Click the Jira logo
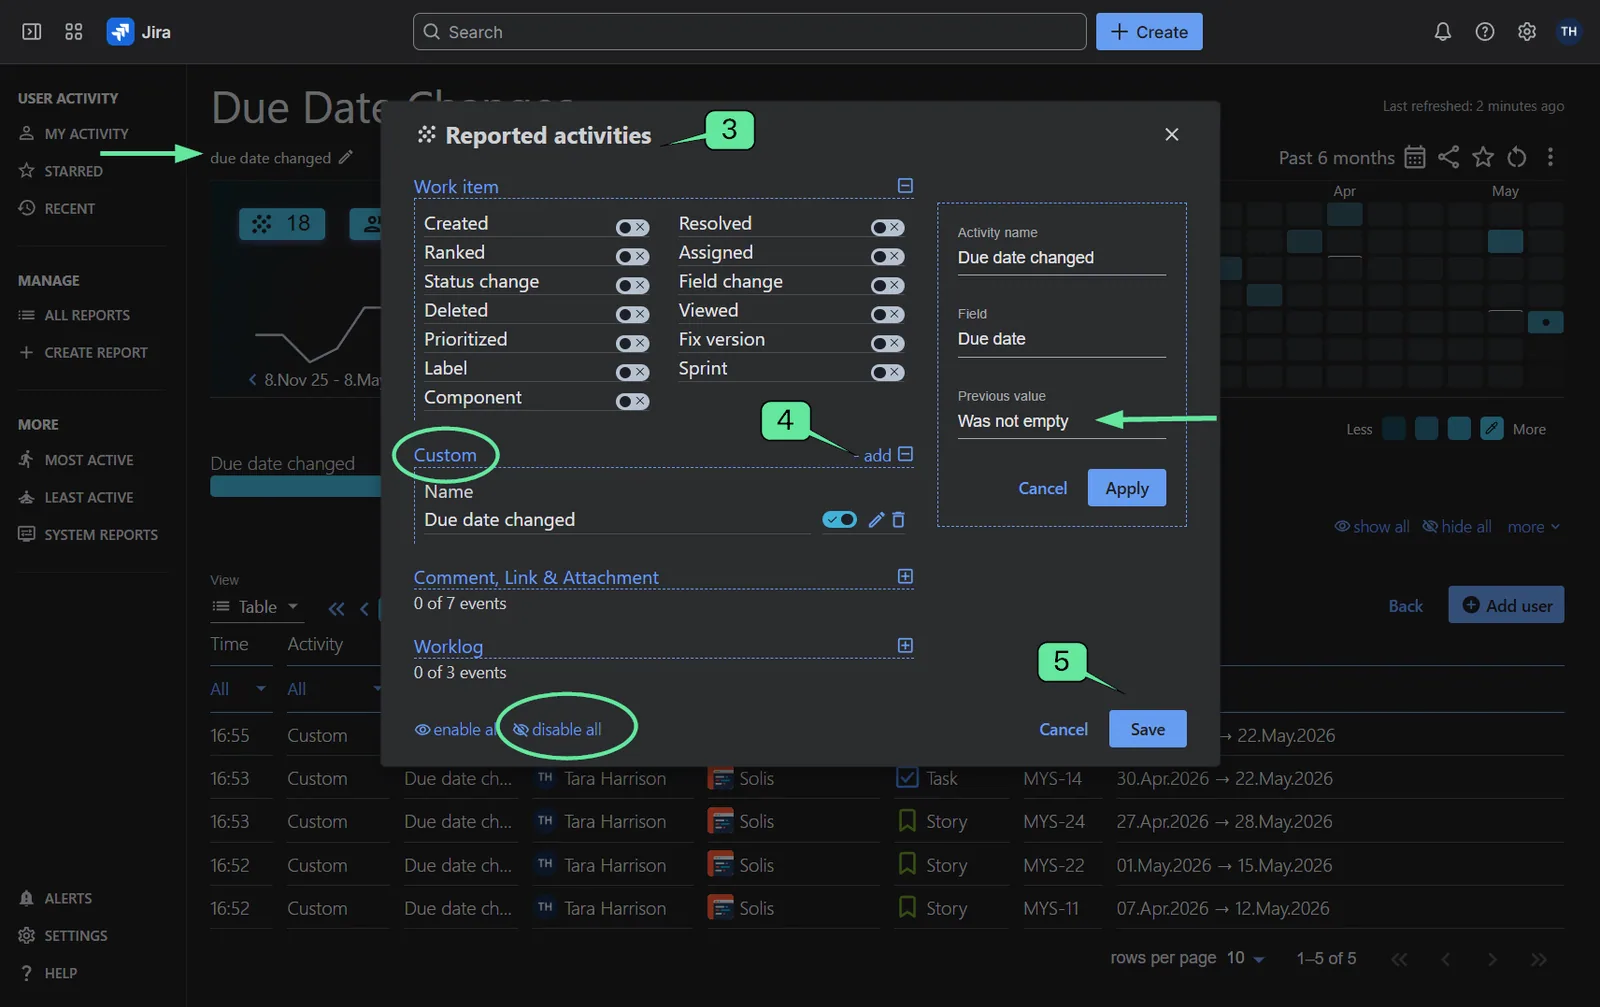Viewport: 1600px width, 1007px height. (x=139, y=32)
